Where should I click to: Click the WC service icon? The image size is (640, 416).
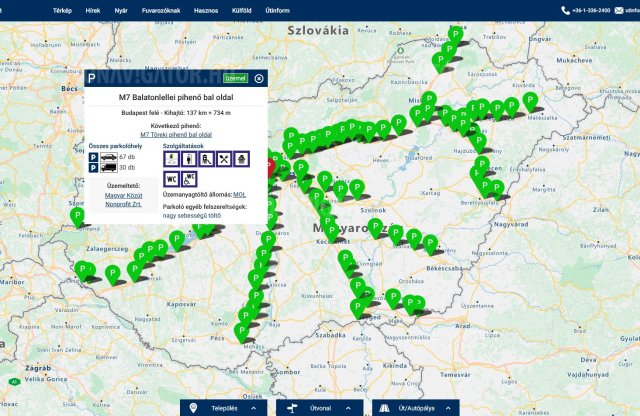pos(170,178)
